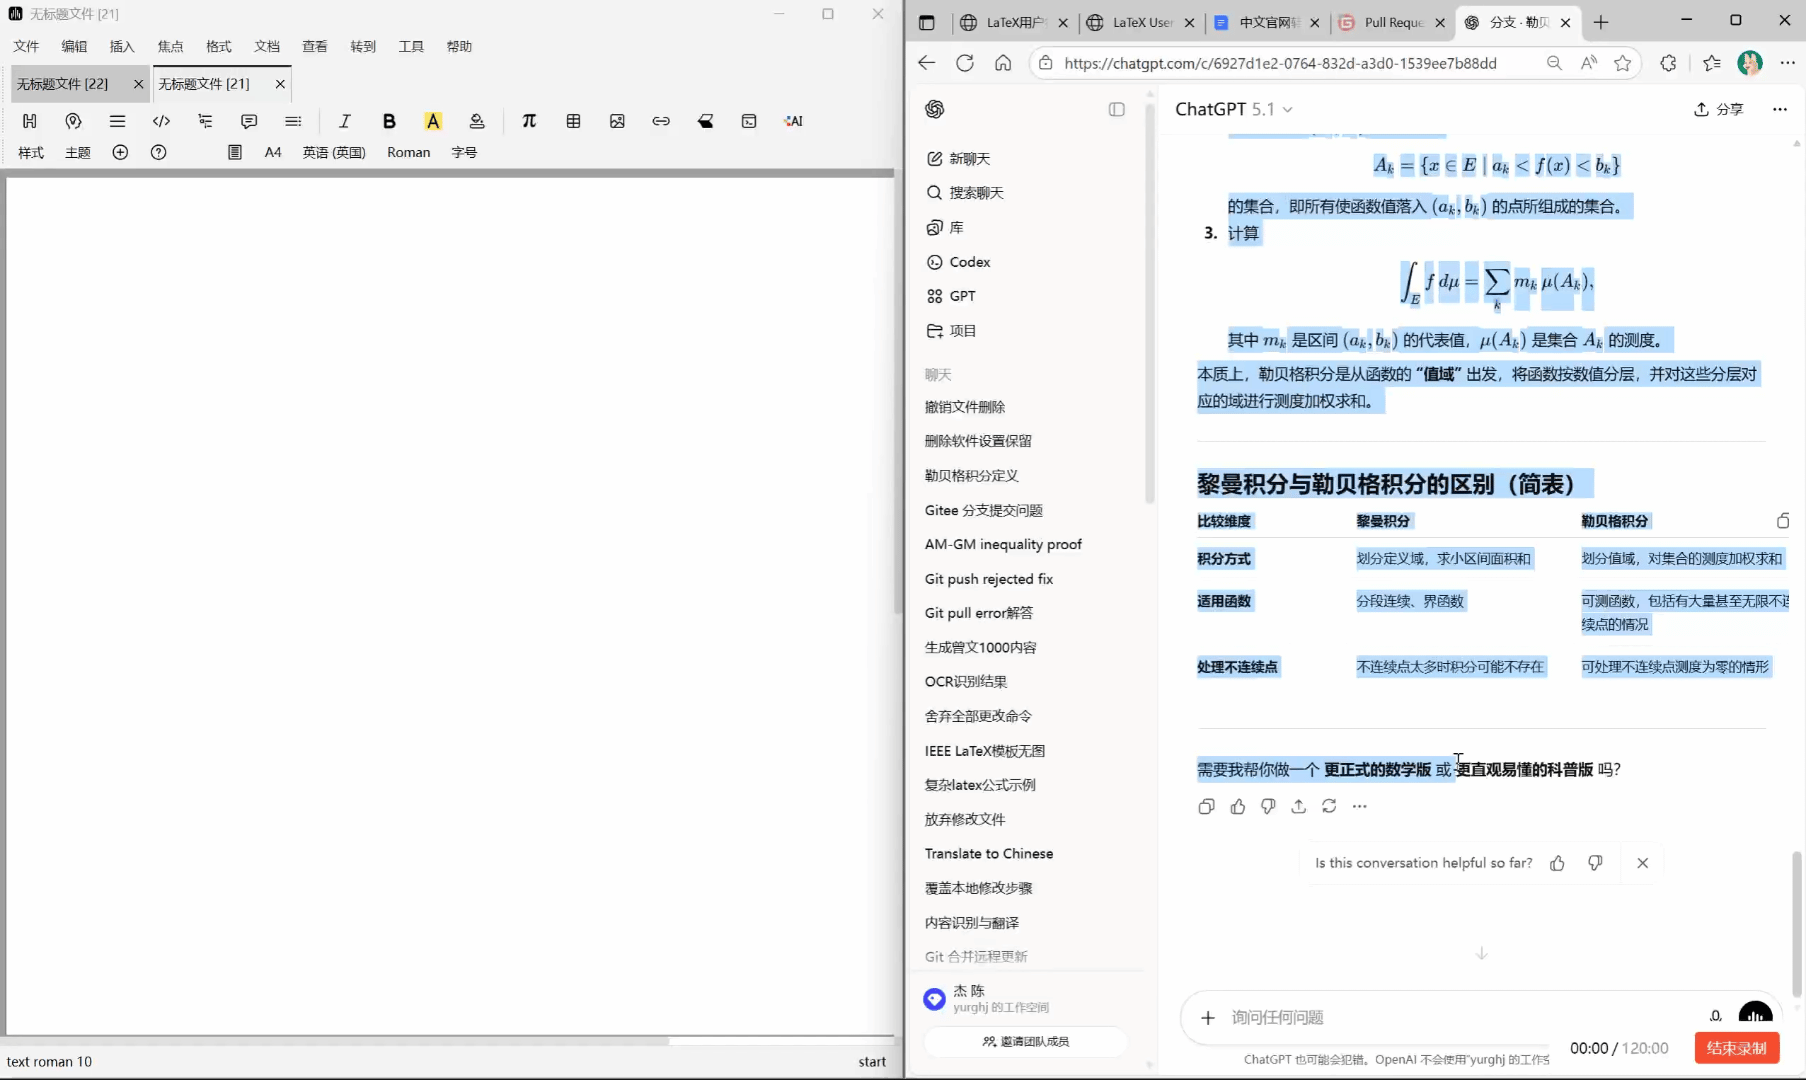Click the red 结束录制 button

tap(1736, 1048)
